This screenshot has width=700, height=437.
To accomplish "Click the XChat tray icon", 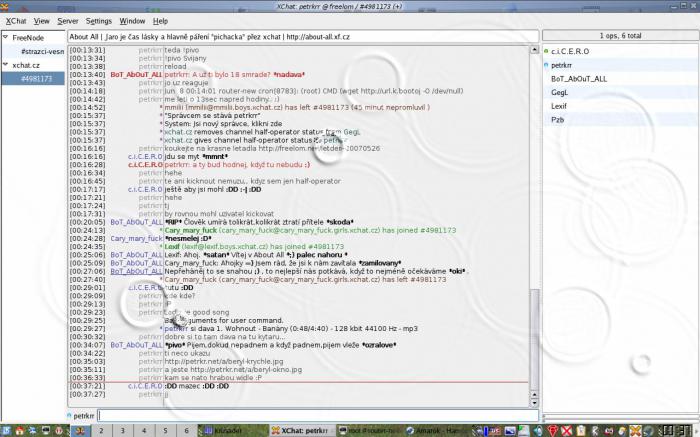I will coord(635,431).
